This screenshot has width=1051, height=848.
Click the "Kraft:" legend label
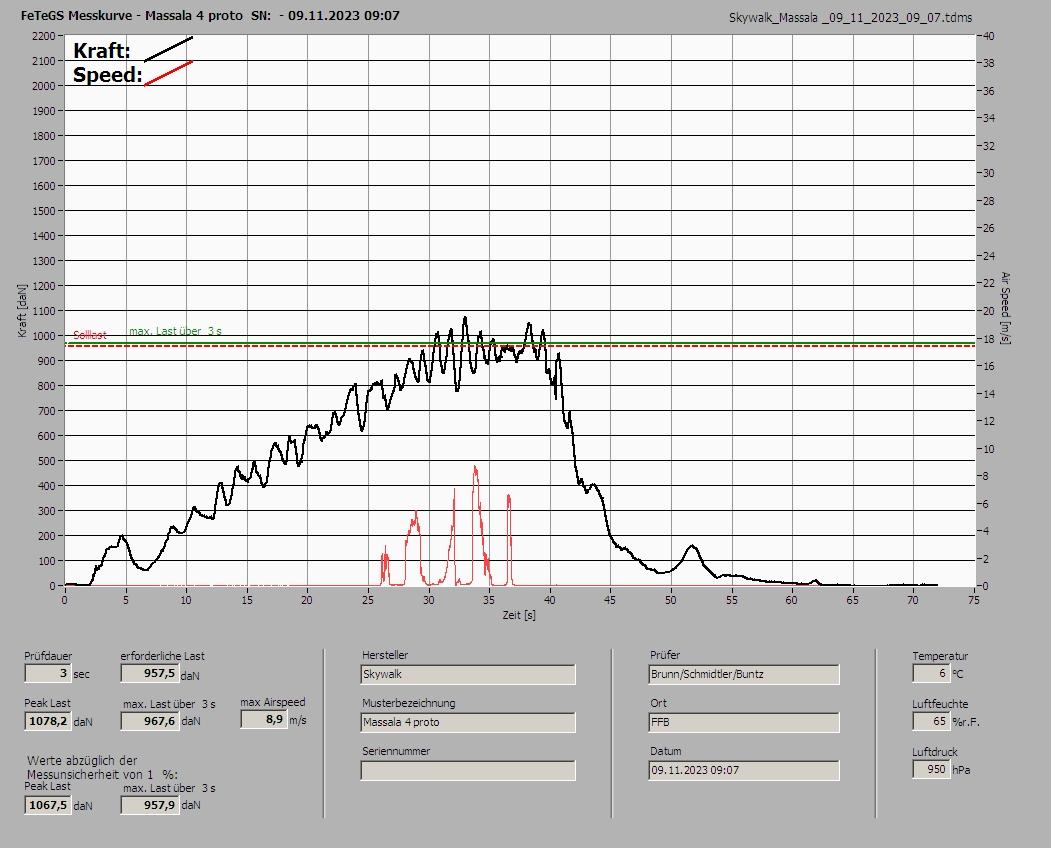[101, 51]
